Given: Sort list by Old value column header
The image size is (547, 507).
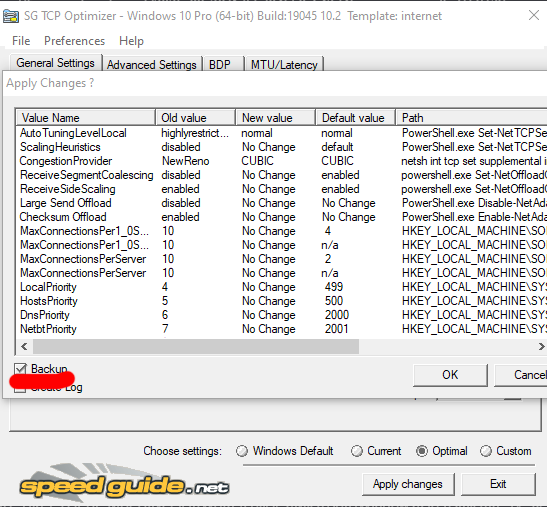Looking at the screenshot, I should coord(195,118).
